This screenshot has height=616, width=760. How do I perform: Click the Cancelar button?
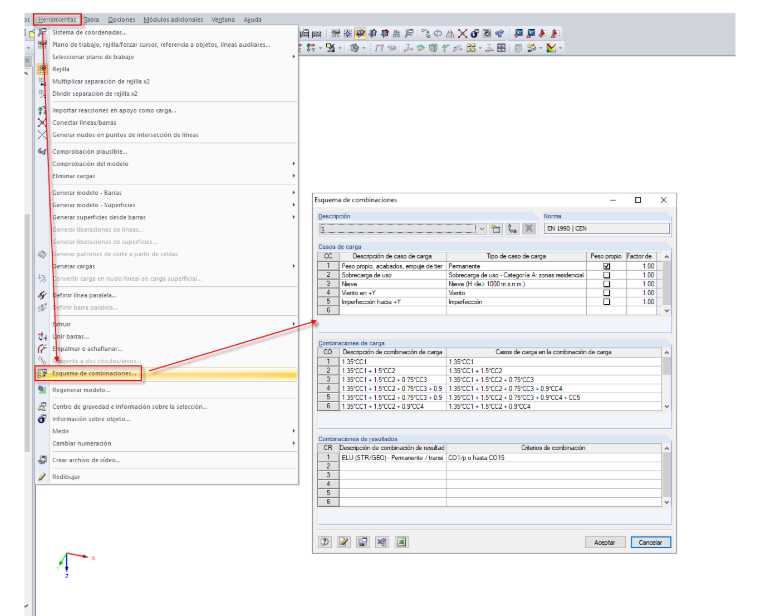(x=650, y=542)
